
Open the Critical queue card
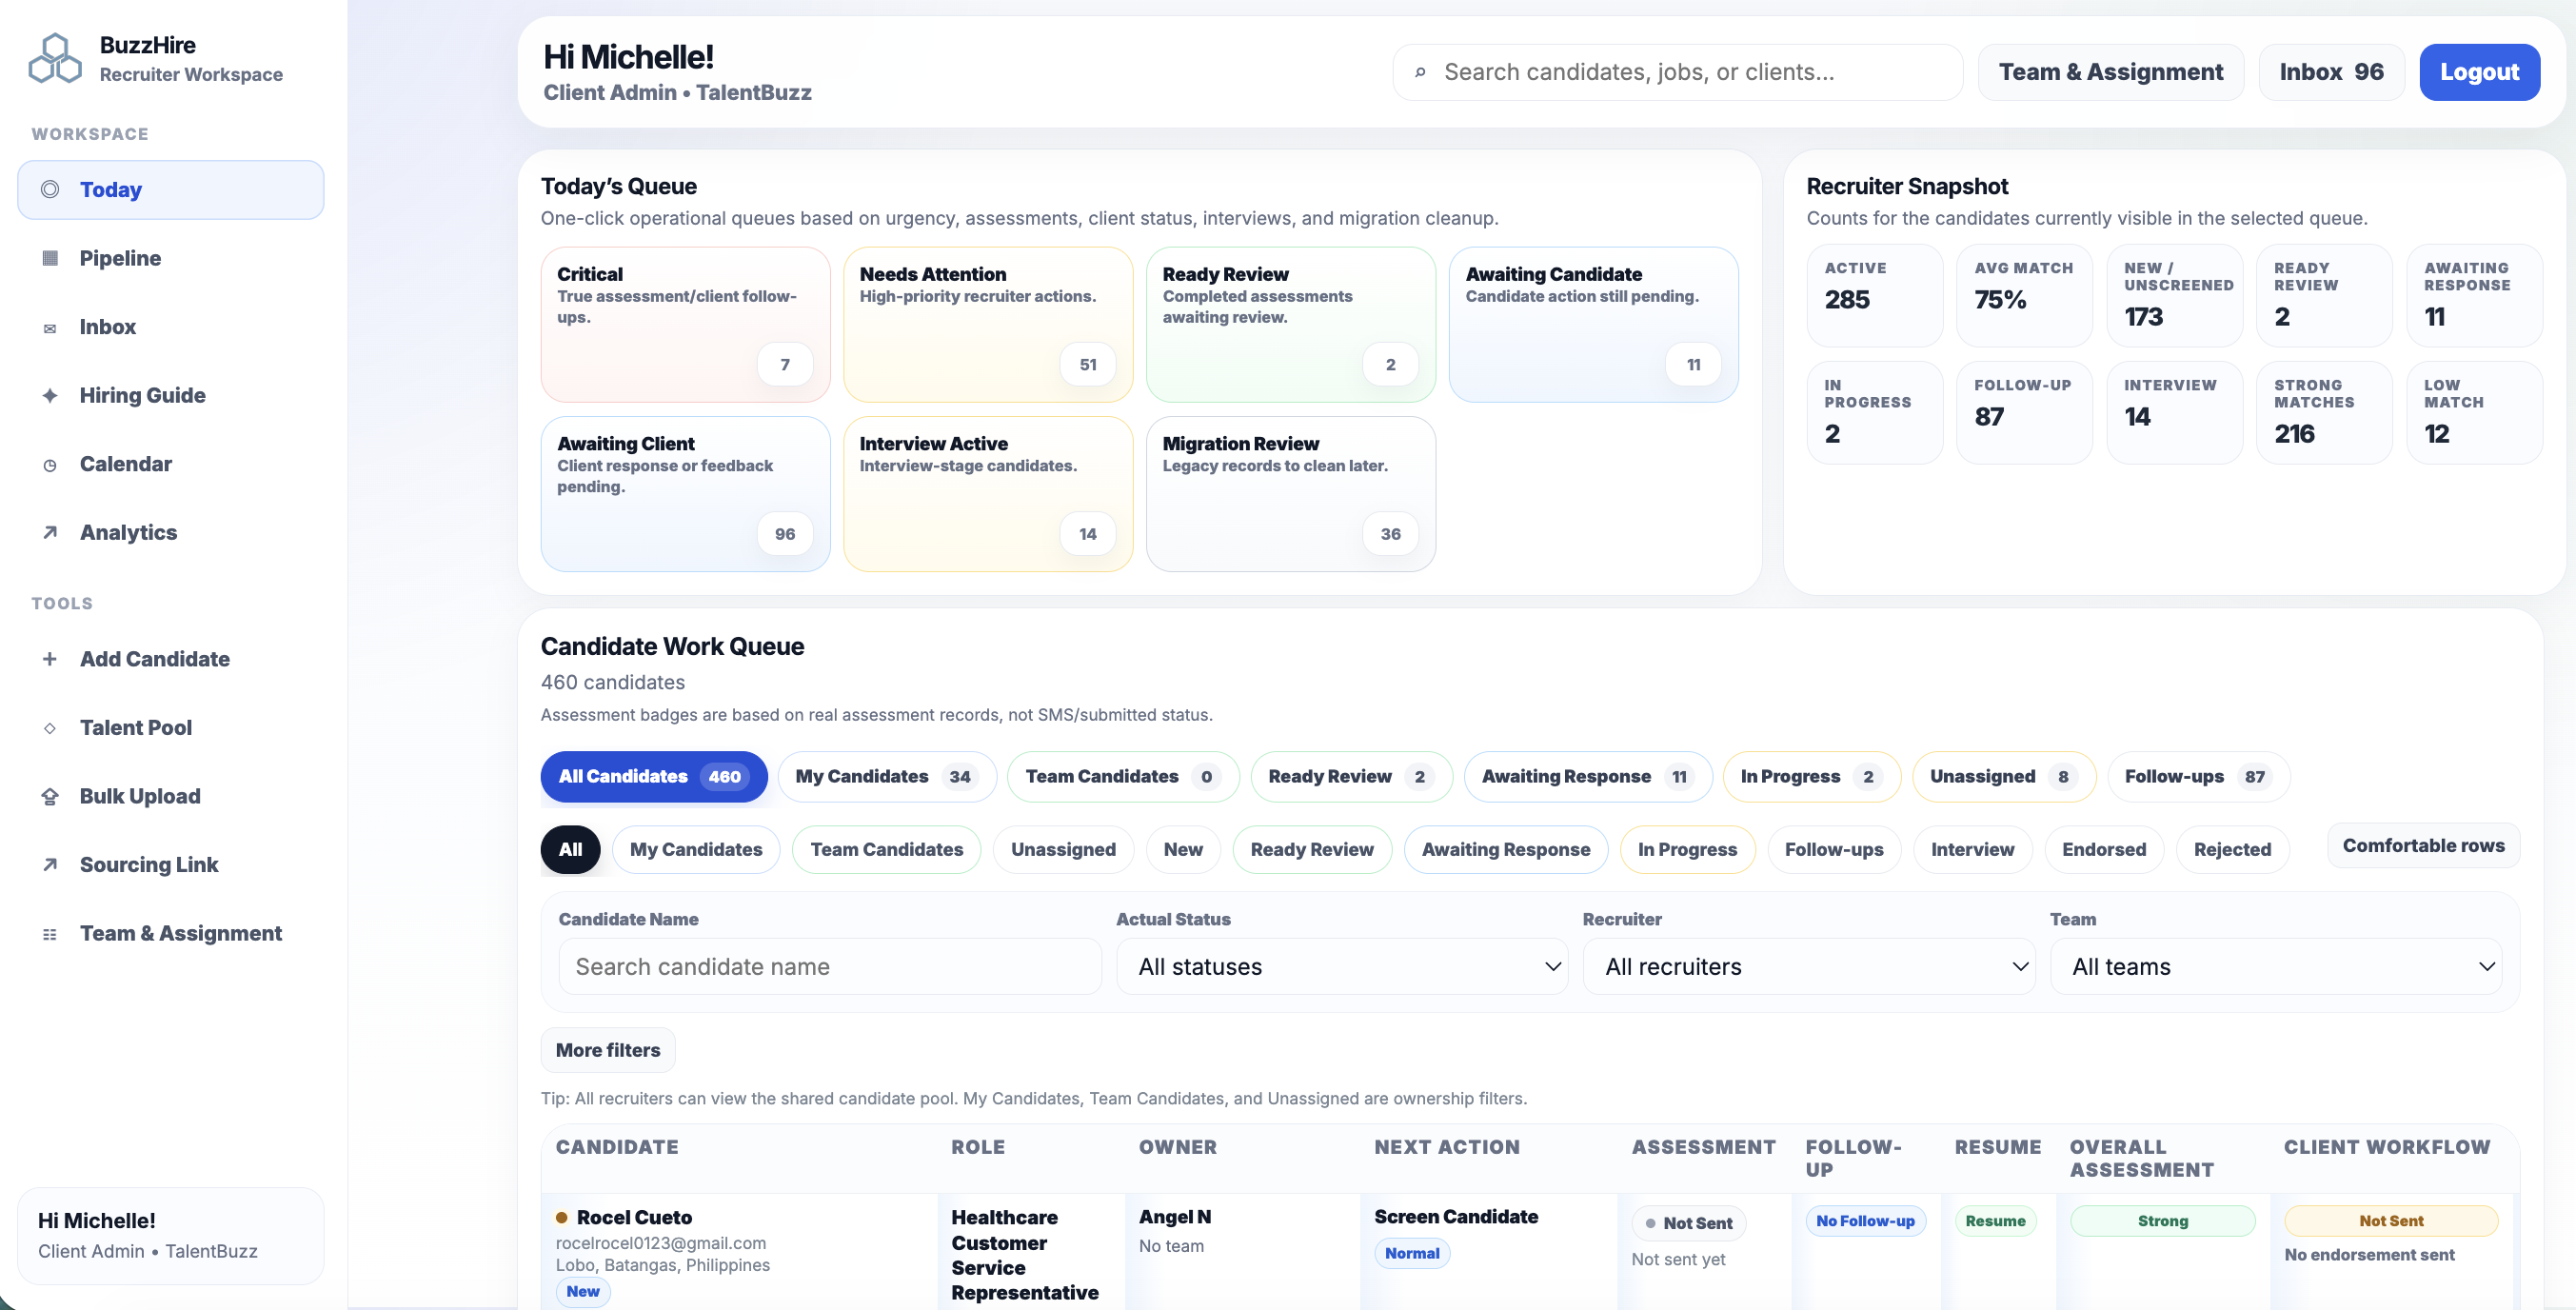[x=685, y=325]
